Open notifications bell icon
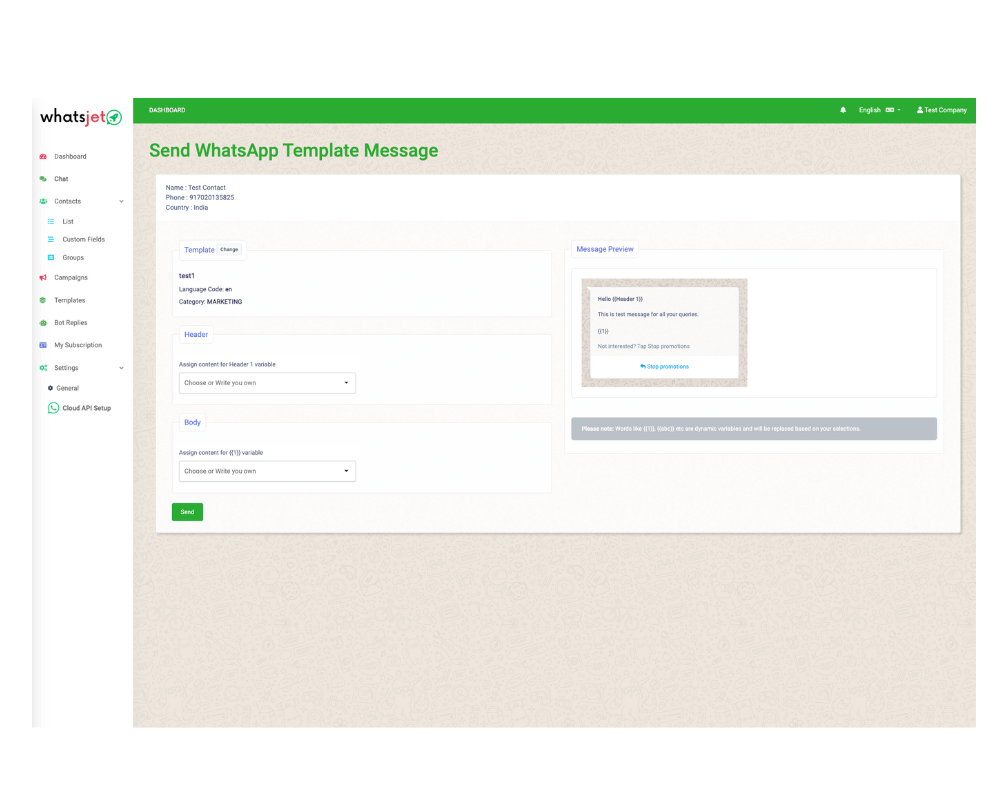The width and height of the screenshot is (1000, 800). point(843,110)
